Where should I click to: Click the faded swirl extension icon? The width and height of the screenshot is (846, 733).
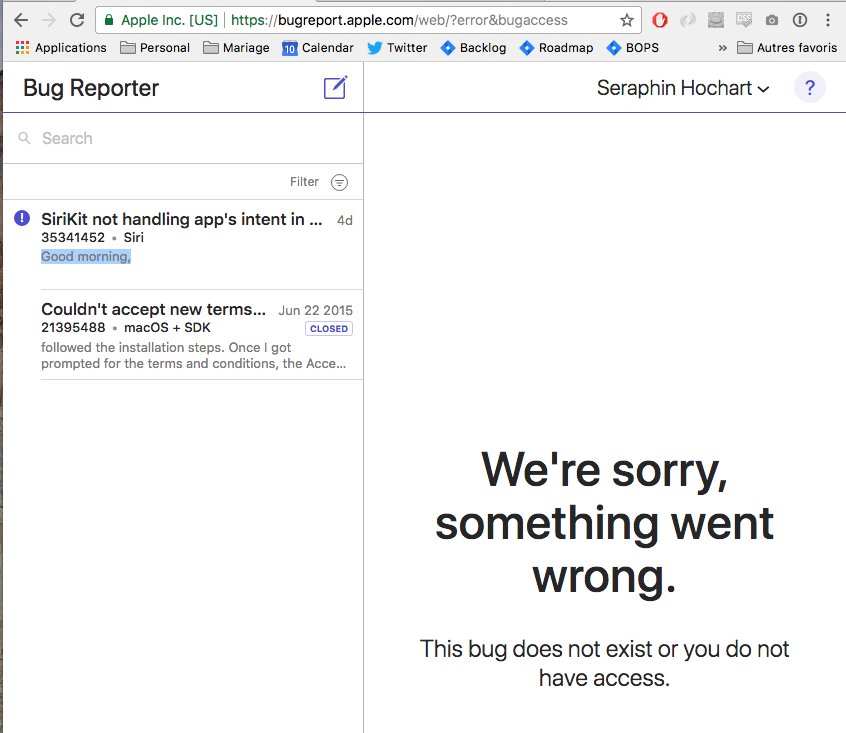pos(688,20)
